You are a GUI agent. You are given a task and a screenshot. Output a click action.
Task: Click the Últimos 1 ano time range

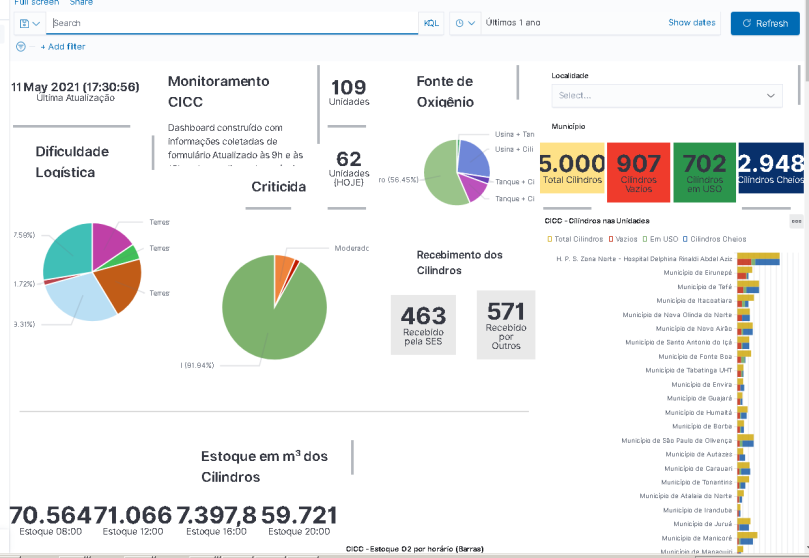click(x=513, y=23)
